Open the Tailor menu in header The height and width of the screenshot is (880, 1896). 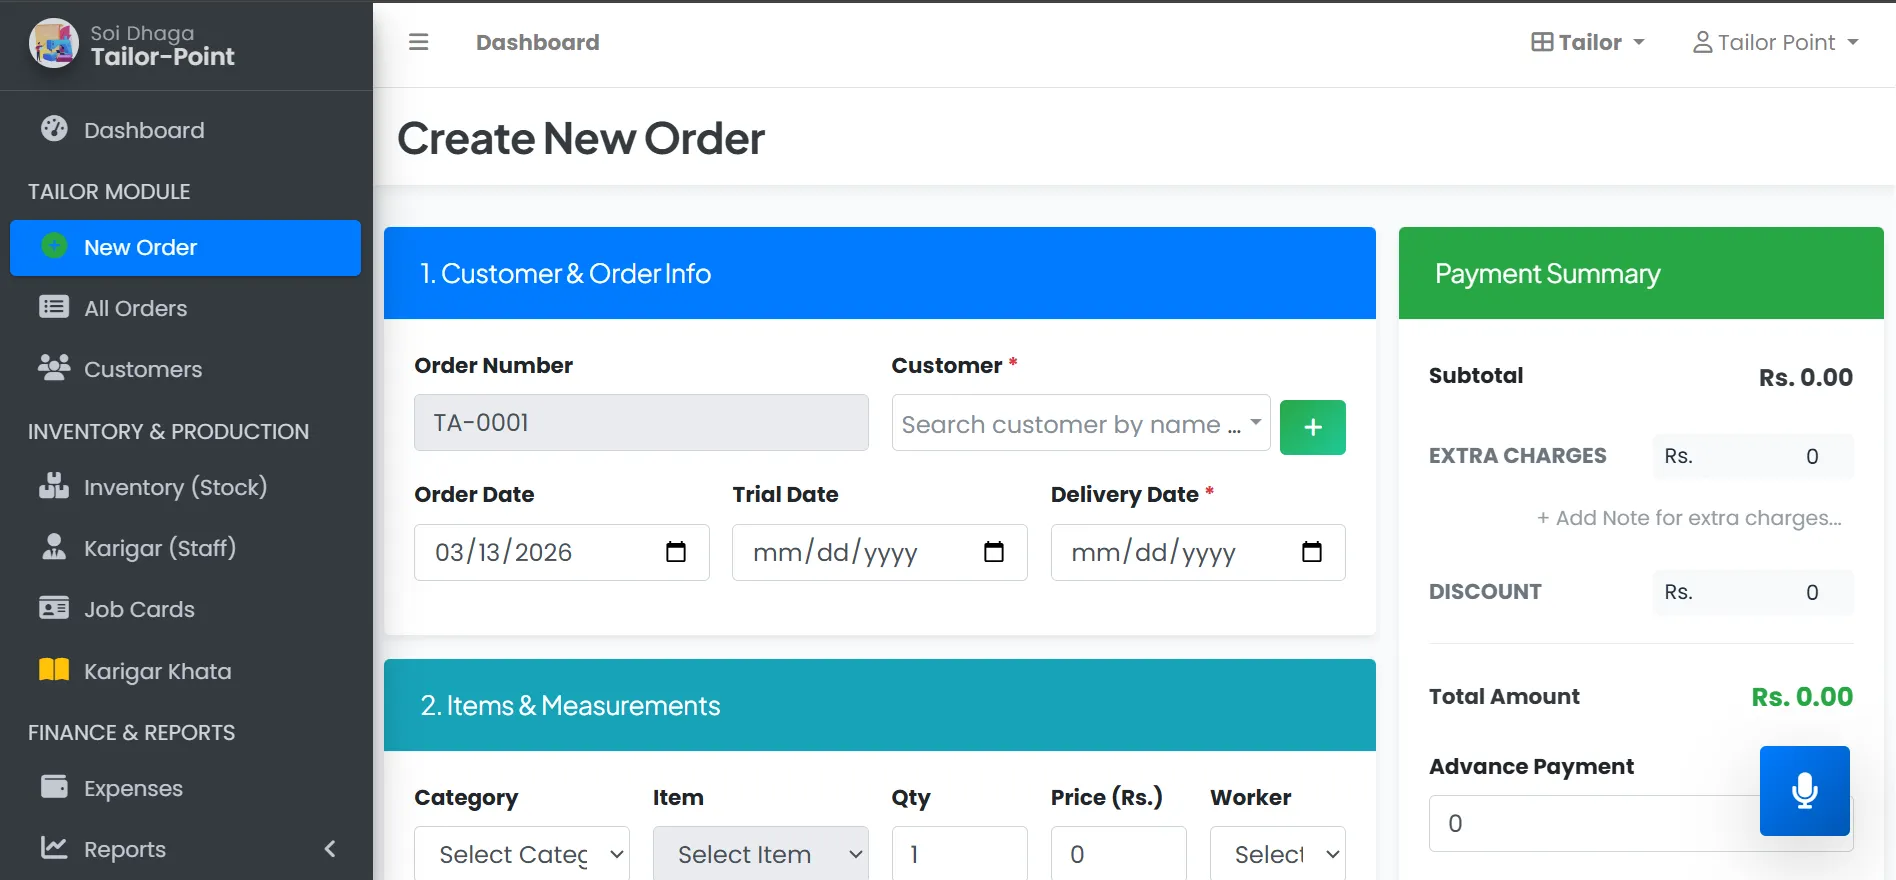pos(1586,42)
